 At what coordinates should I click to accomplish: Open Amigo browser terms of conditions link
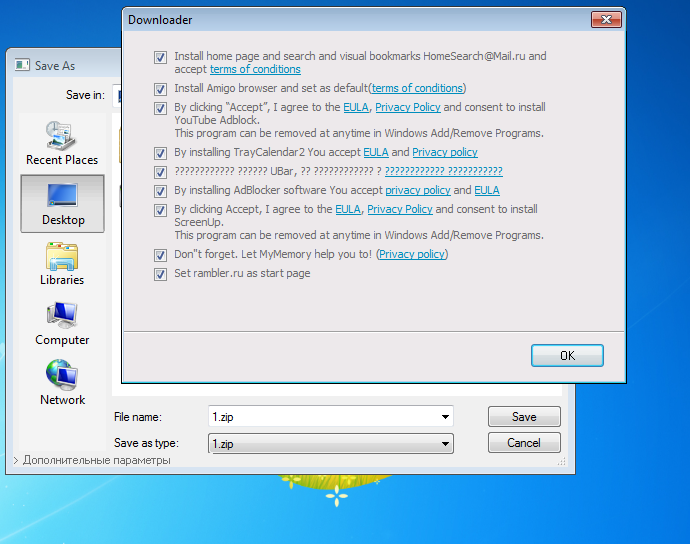pos(417,88)
